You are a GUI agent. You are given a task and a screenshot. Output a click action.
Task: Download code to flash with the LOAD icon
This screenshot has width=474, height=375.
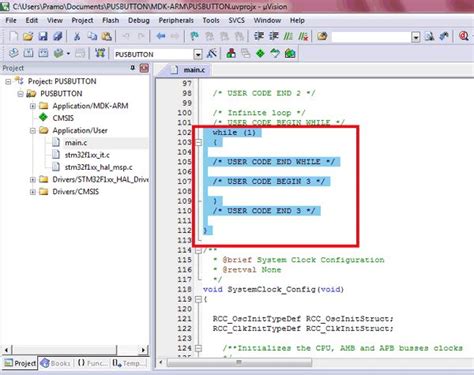click(x=100, y=53)
